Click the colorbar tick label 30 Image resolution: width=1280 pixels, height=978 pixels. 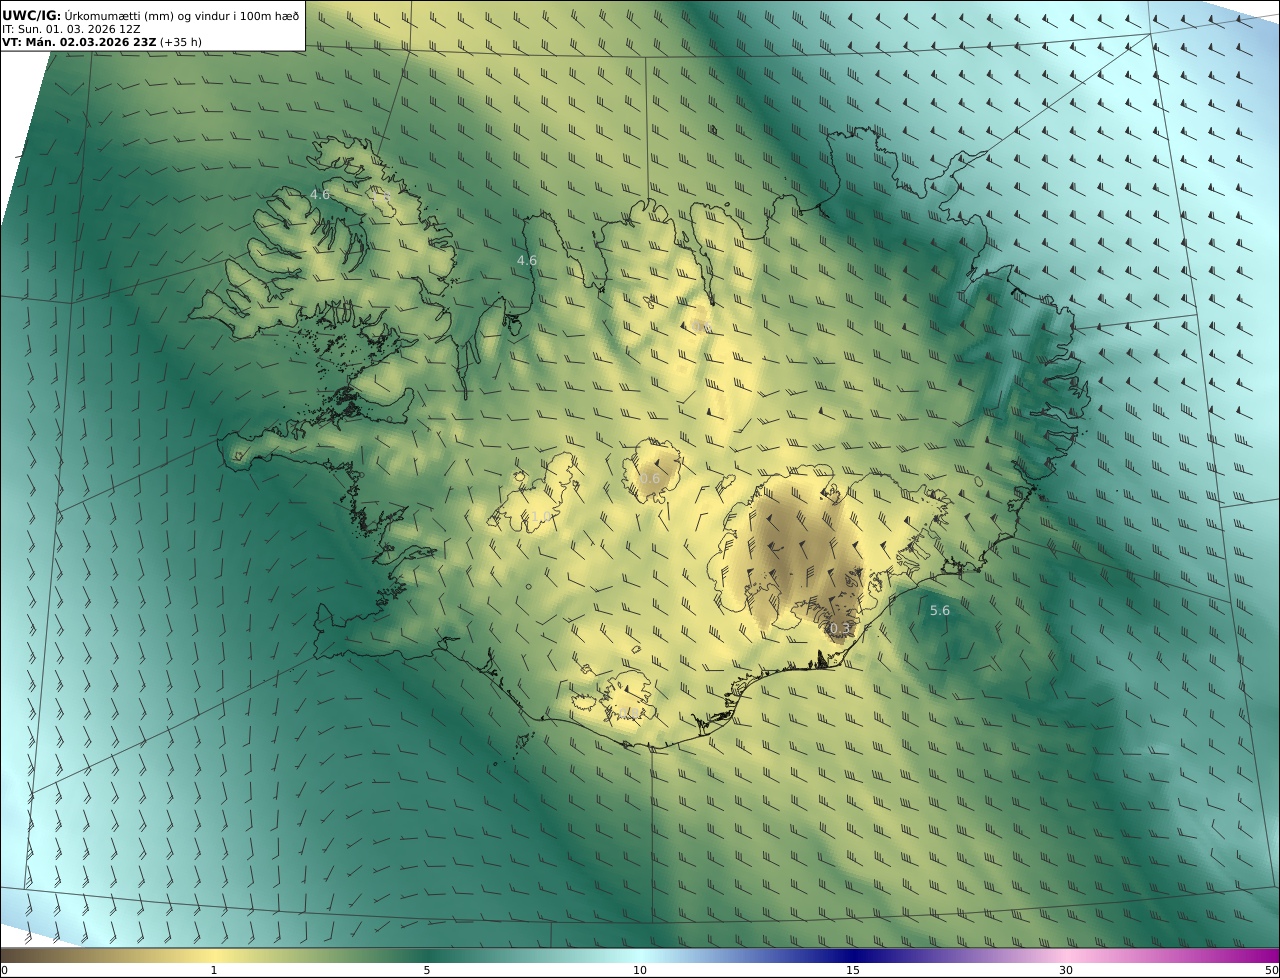click(x=1066, y=970)
